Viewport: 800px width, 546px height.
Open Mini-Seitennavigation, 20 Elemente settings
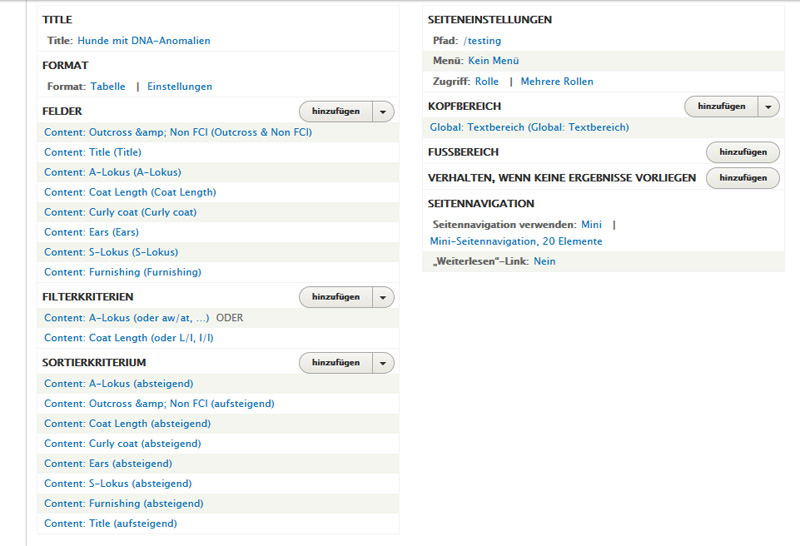coord(516,241)
